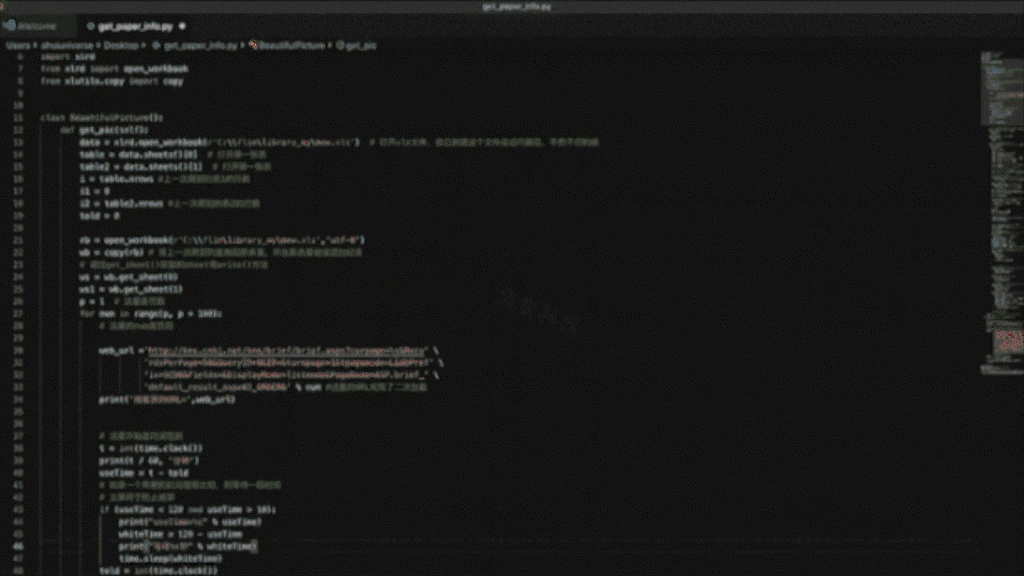Click the 'def get_pic(self):' line
1024x576 pixels.
tap(104, 130)
